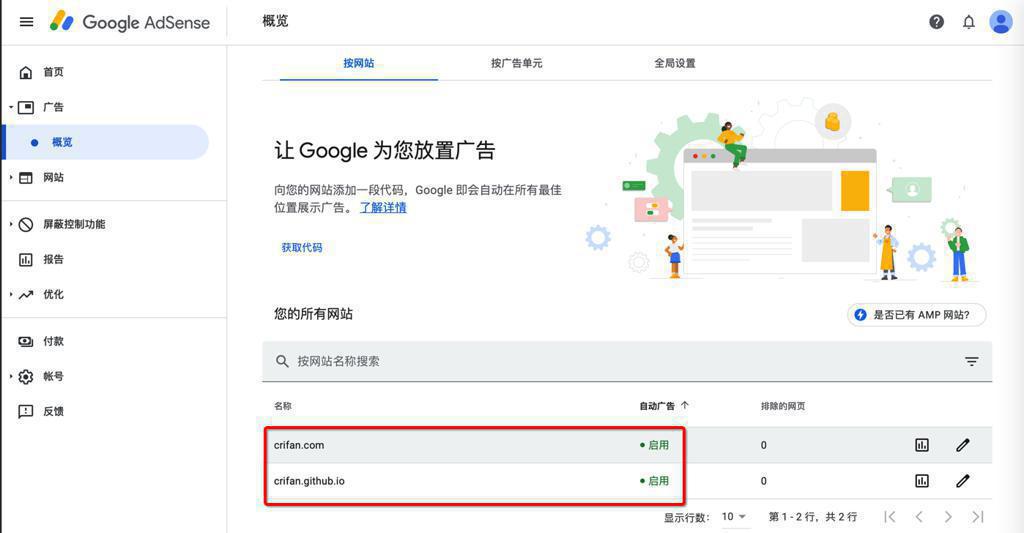
Task: Open the rows-per-page 10 dropdown
Action: point(733,517)
